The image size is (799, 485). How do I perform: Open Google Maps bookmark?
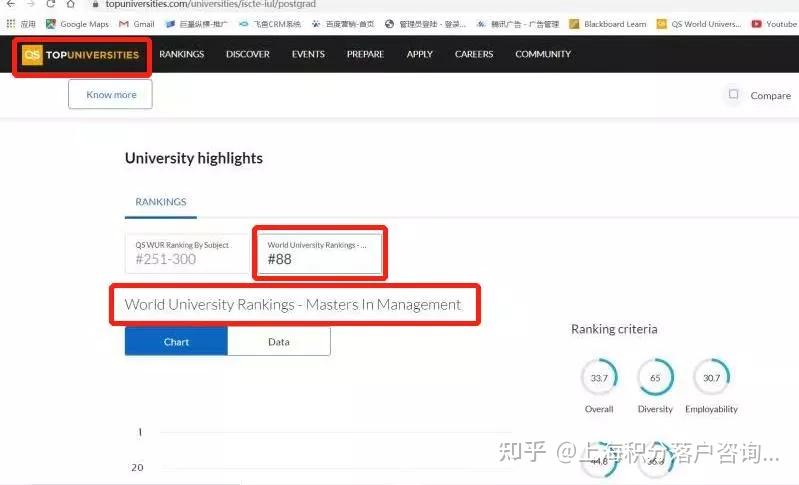point(77,24)
